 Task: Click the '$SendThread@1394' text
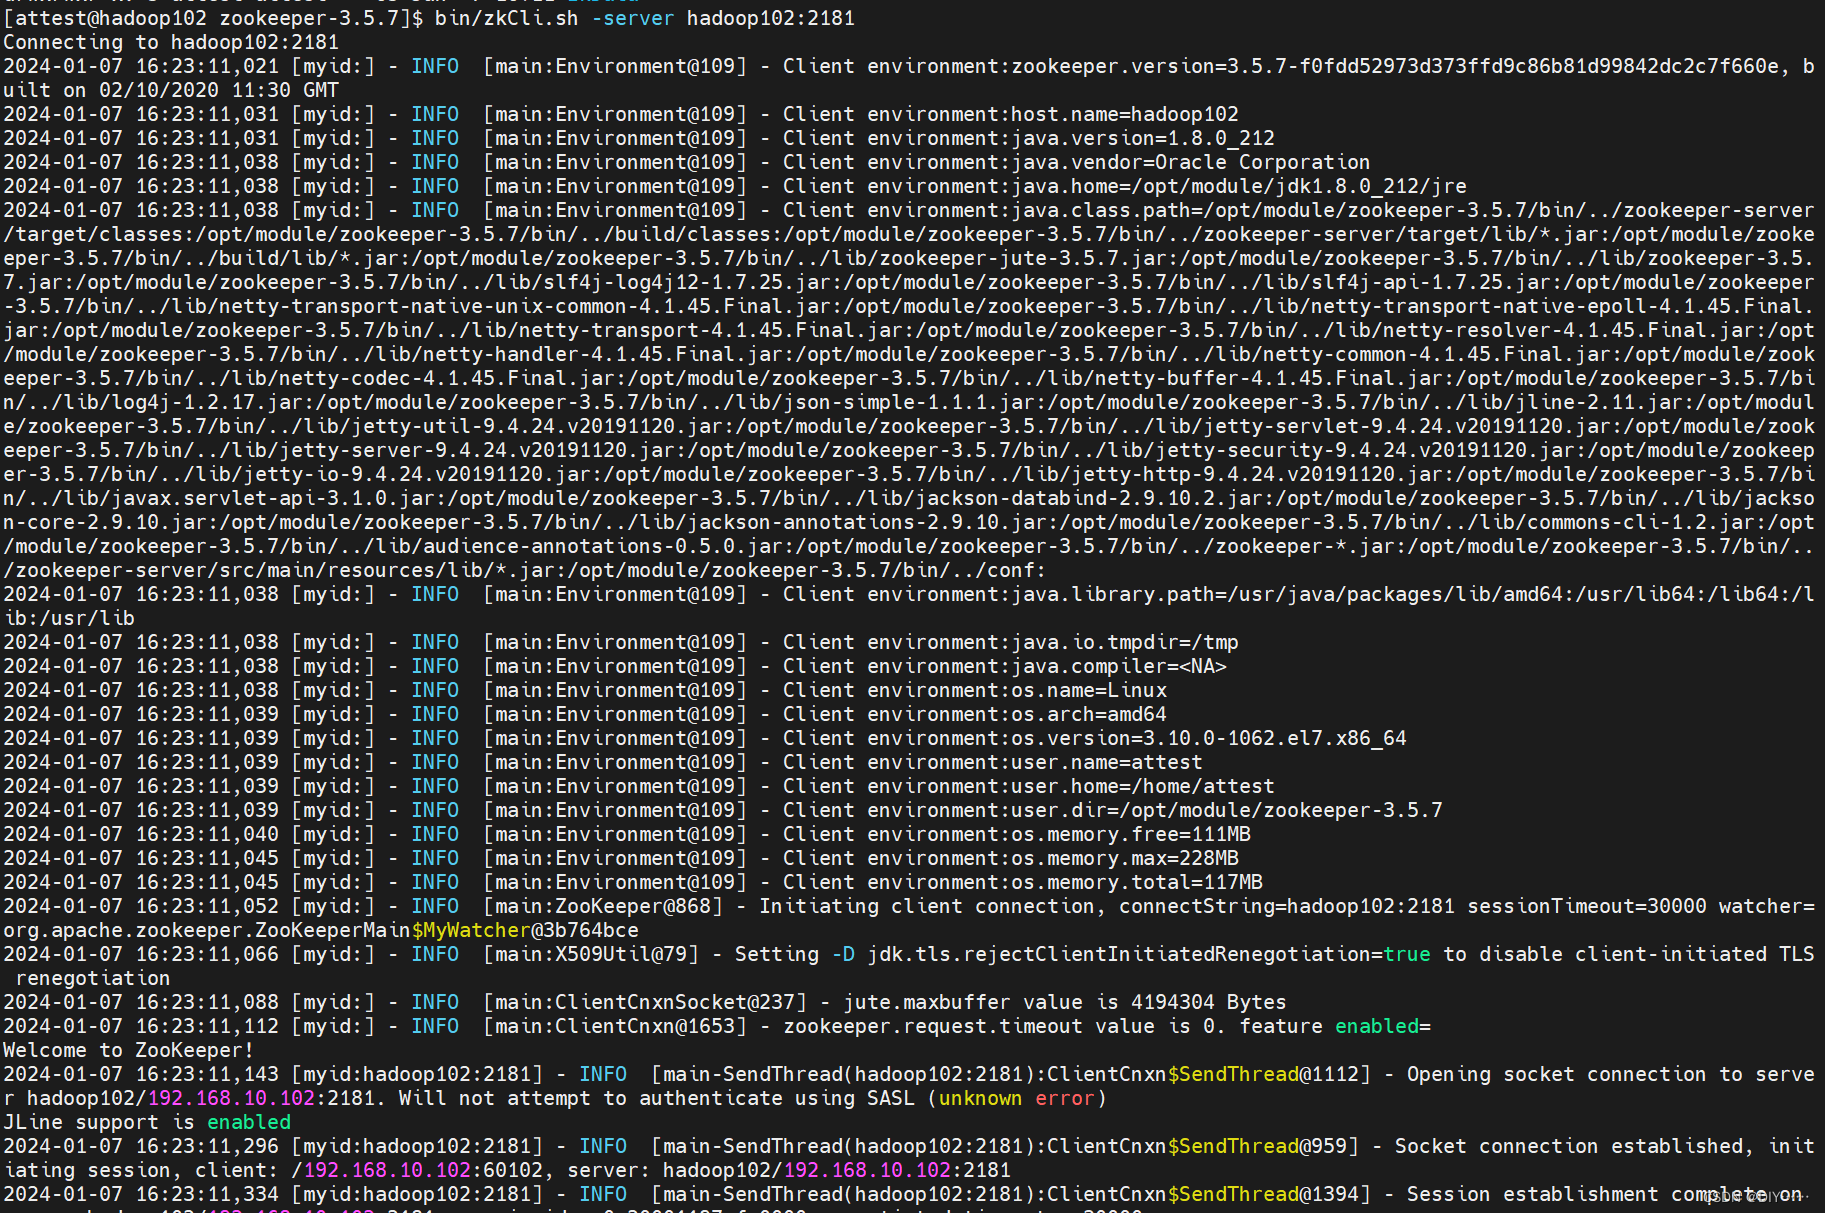coord(1263,1194)
